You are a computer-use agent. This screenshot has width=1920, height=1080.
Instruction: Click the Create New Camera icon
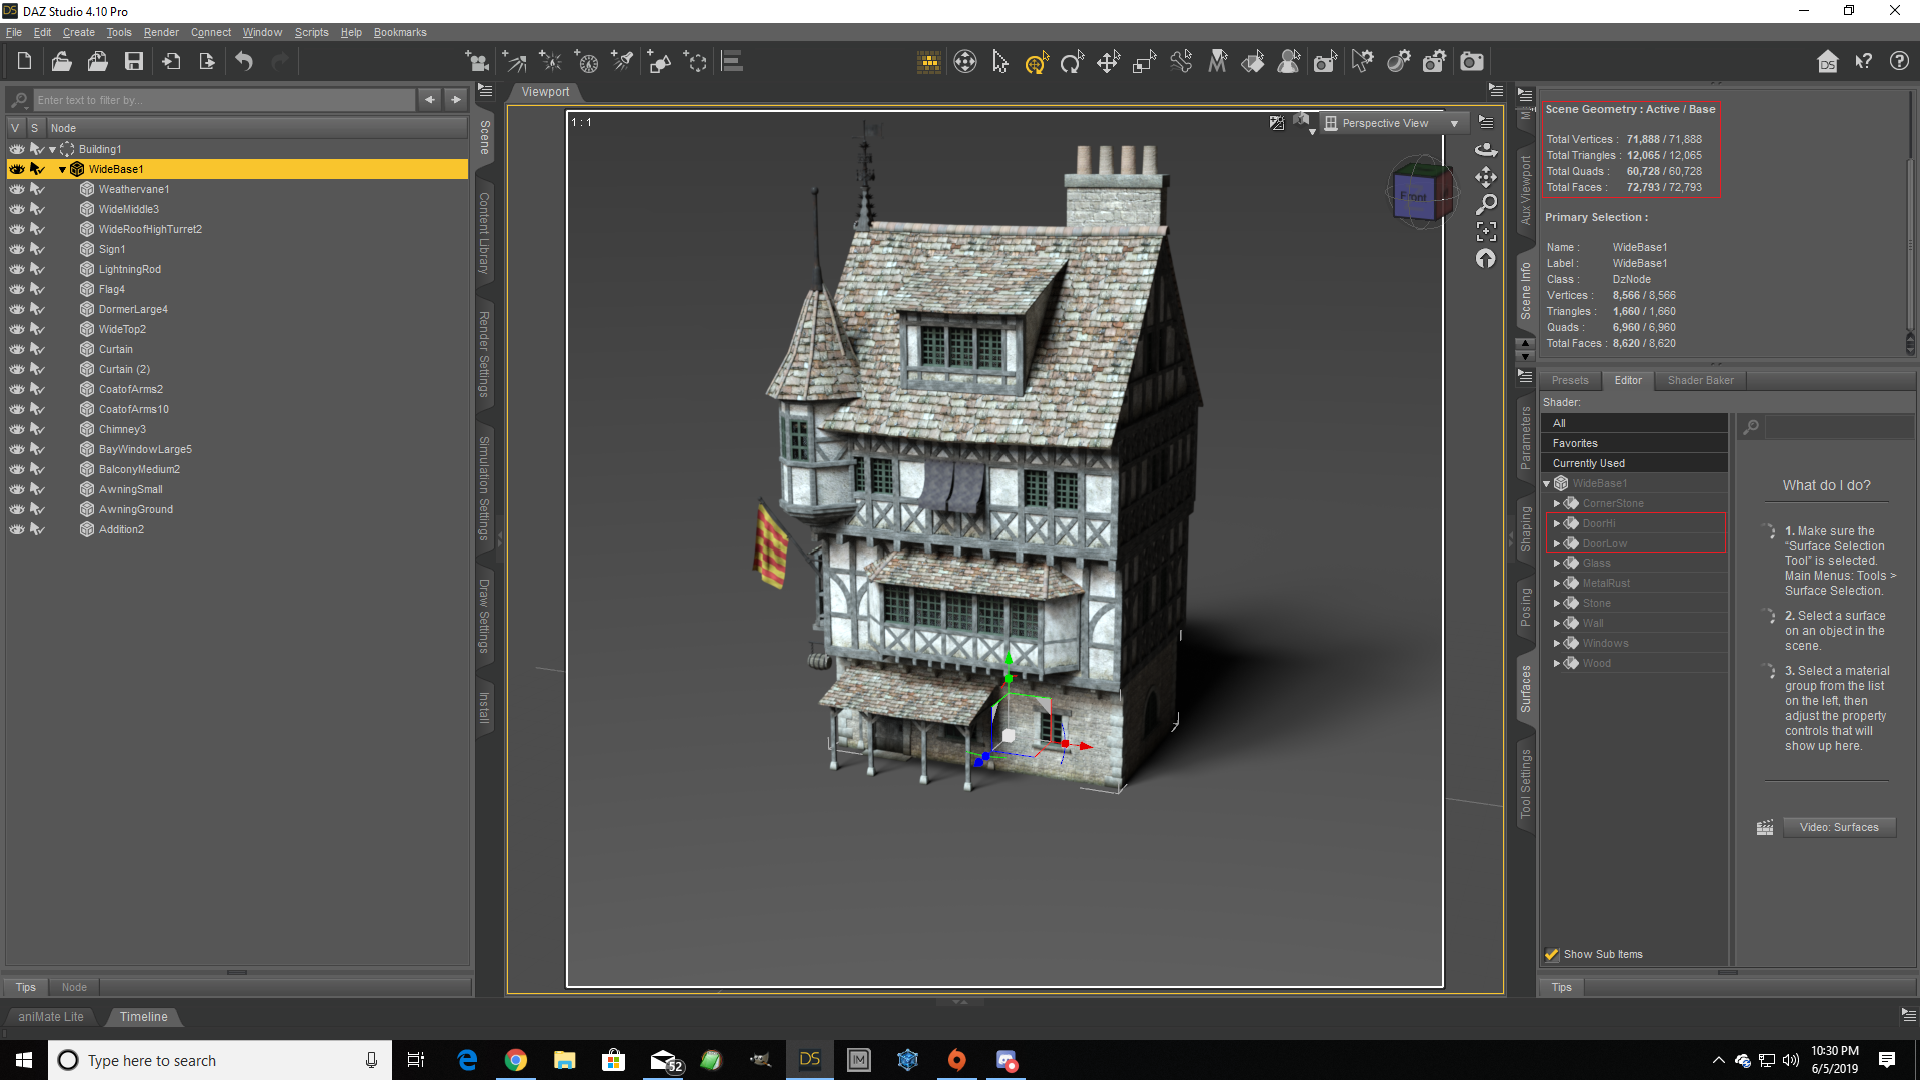pos(478,62)
